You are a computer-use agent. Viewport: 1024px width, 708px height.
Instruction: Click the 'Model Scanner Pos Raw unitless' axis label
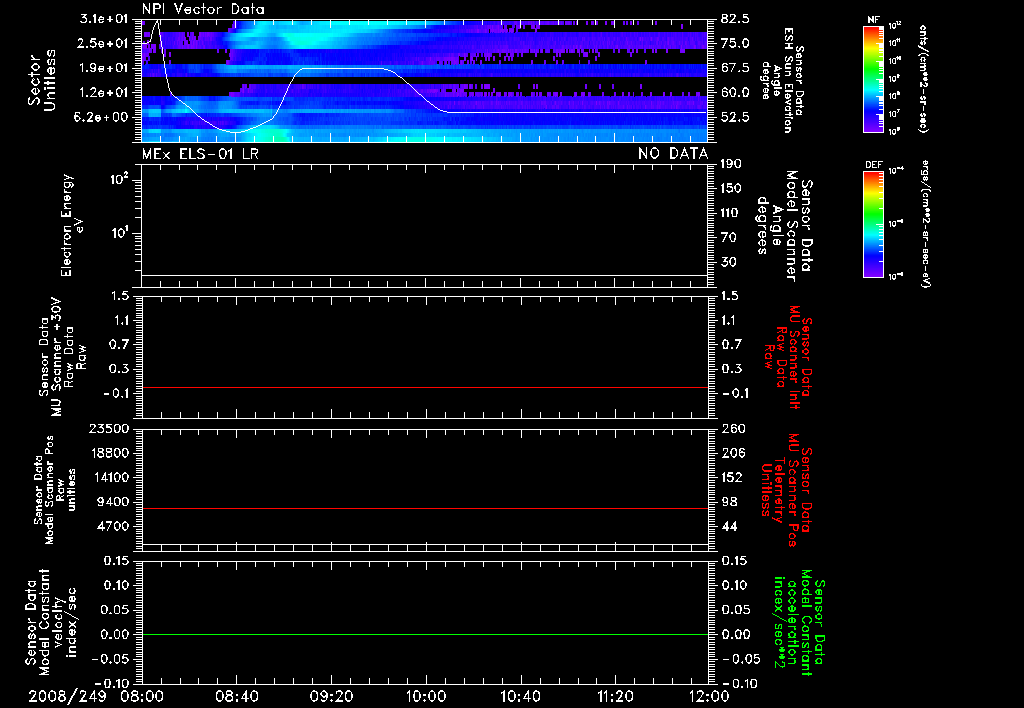55,489
